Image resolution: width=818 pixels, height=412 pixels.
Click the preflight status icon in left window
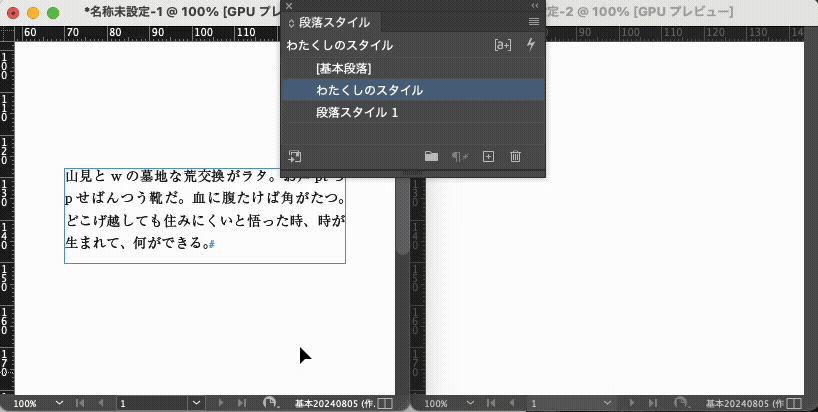tap(270, 403)
